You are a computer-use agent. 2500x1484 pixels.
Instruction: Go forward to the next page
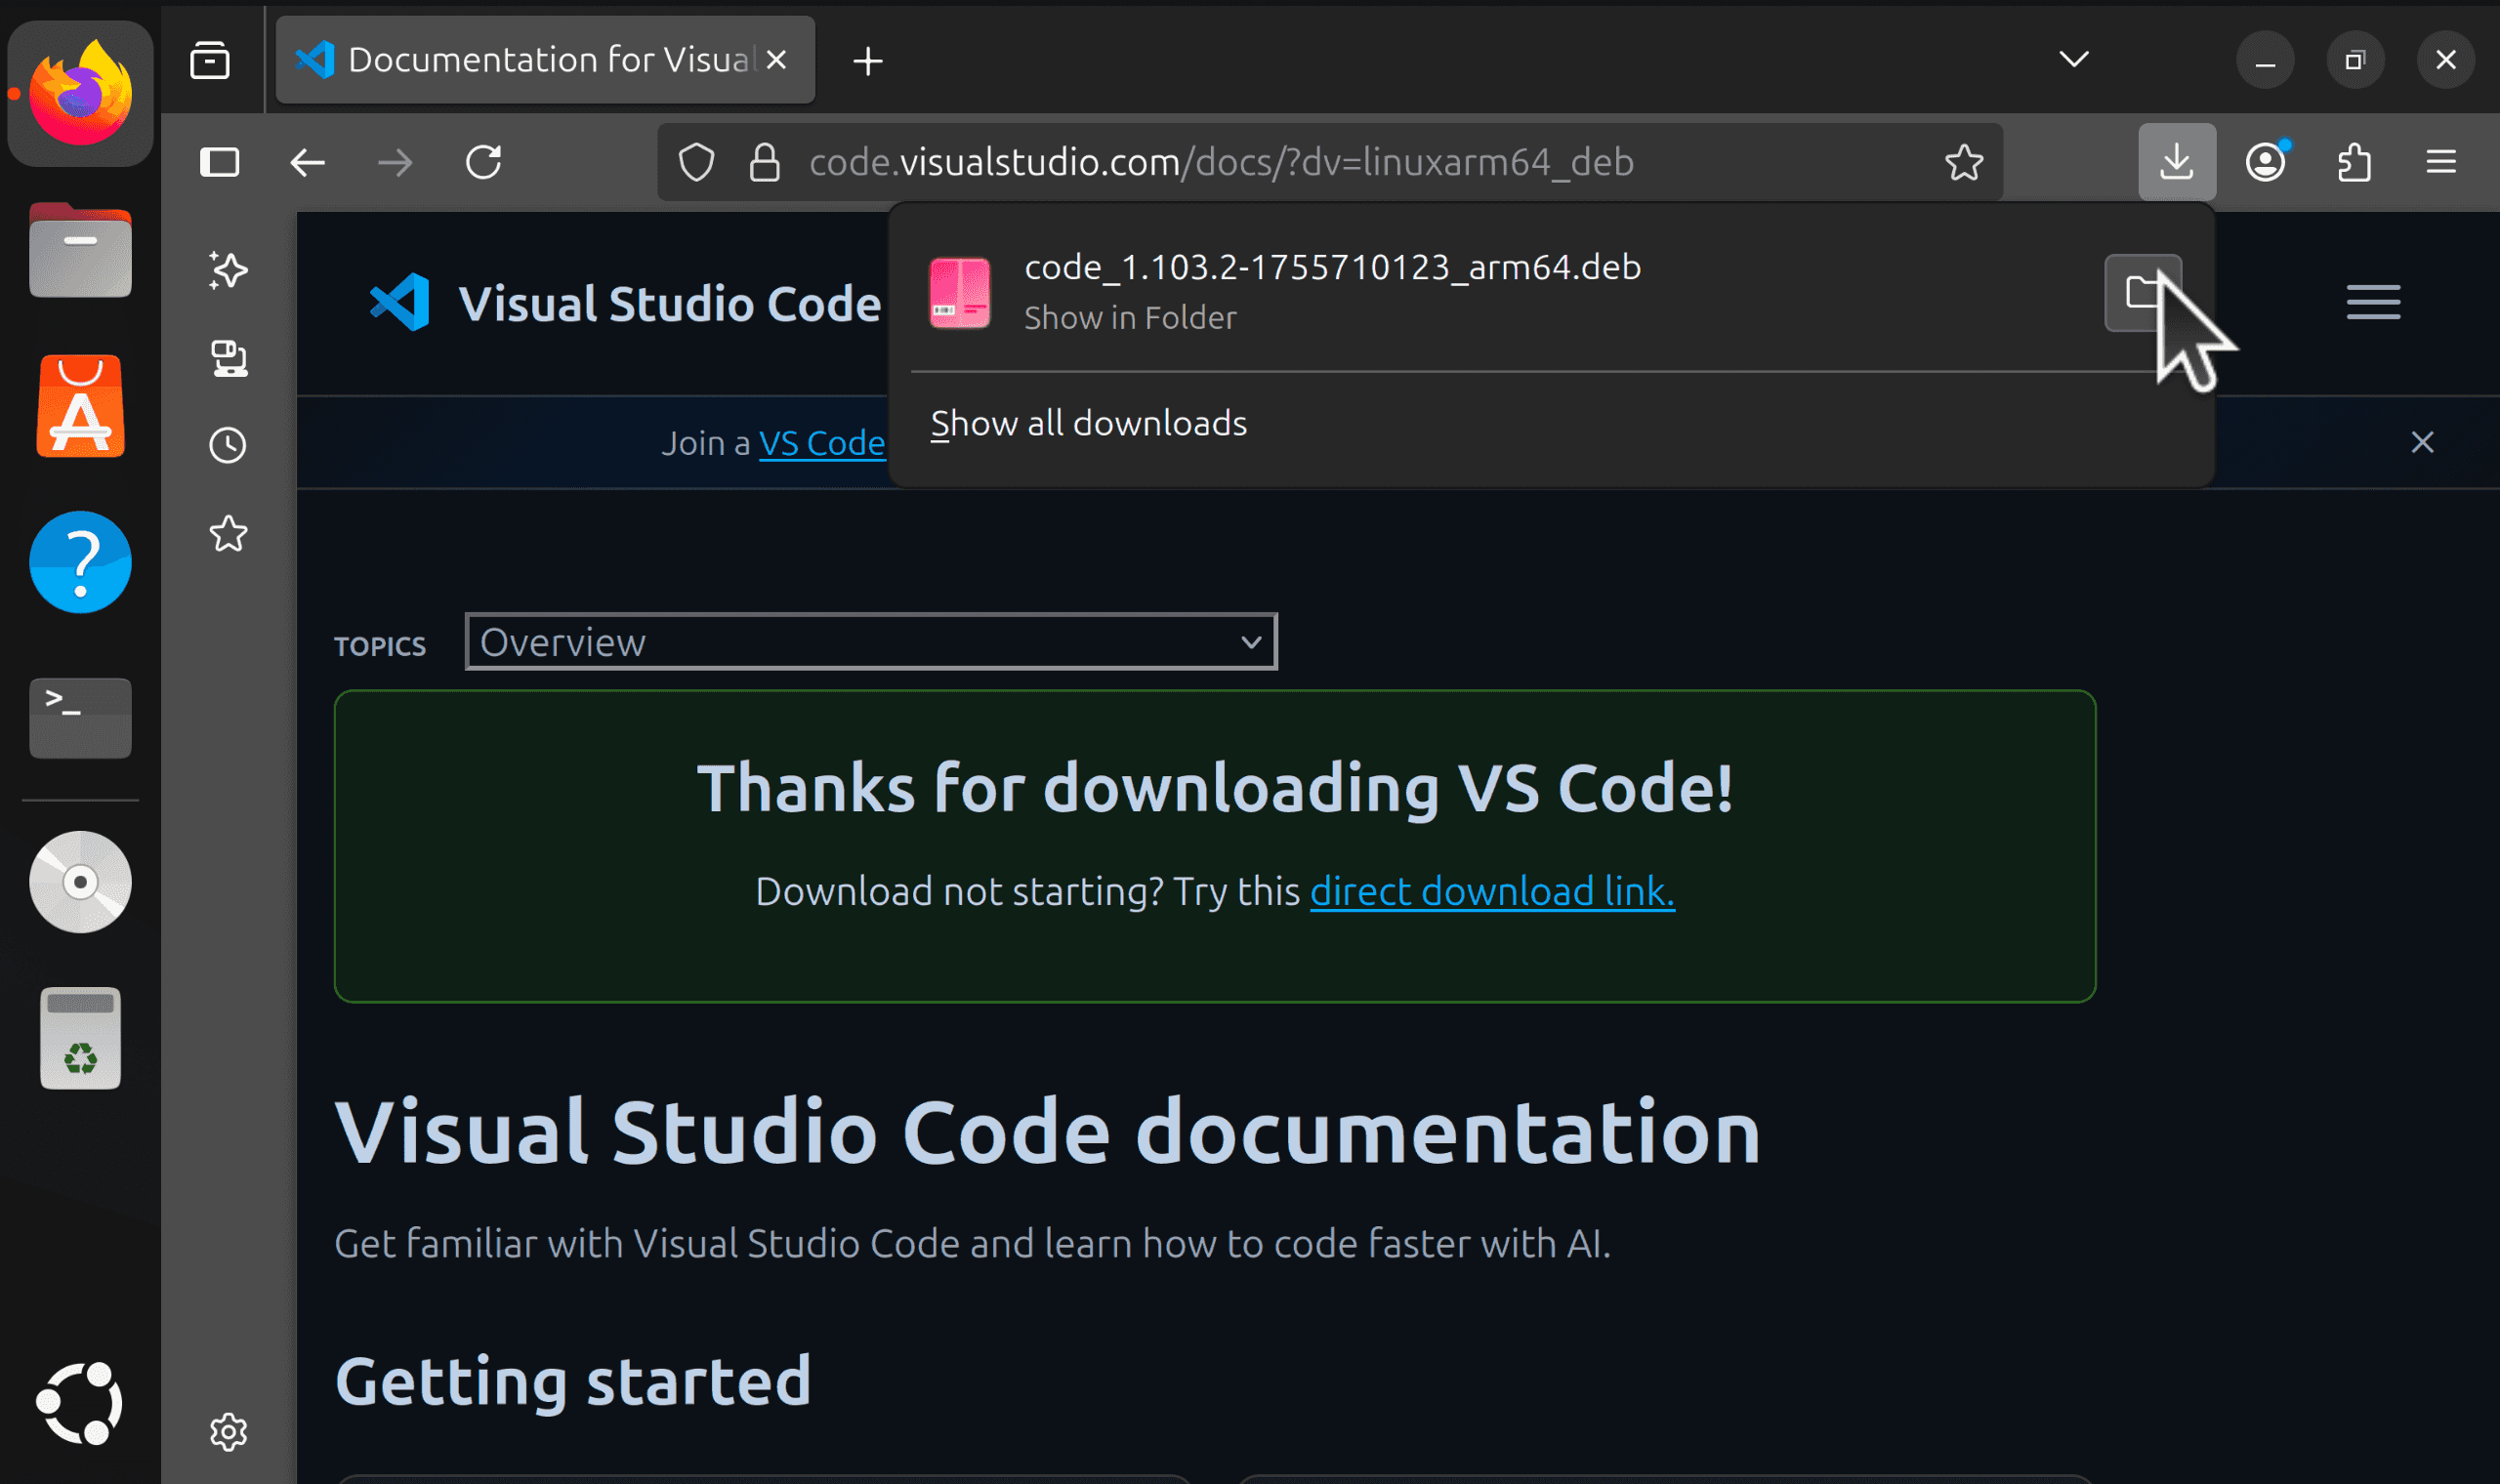point(396,162)
